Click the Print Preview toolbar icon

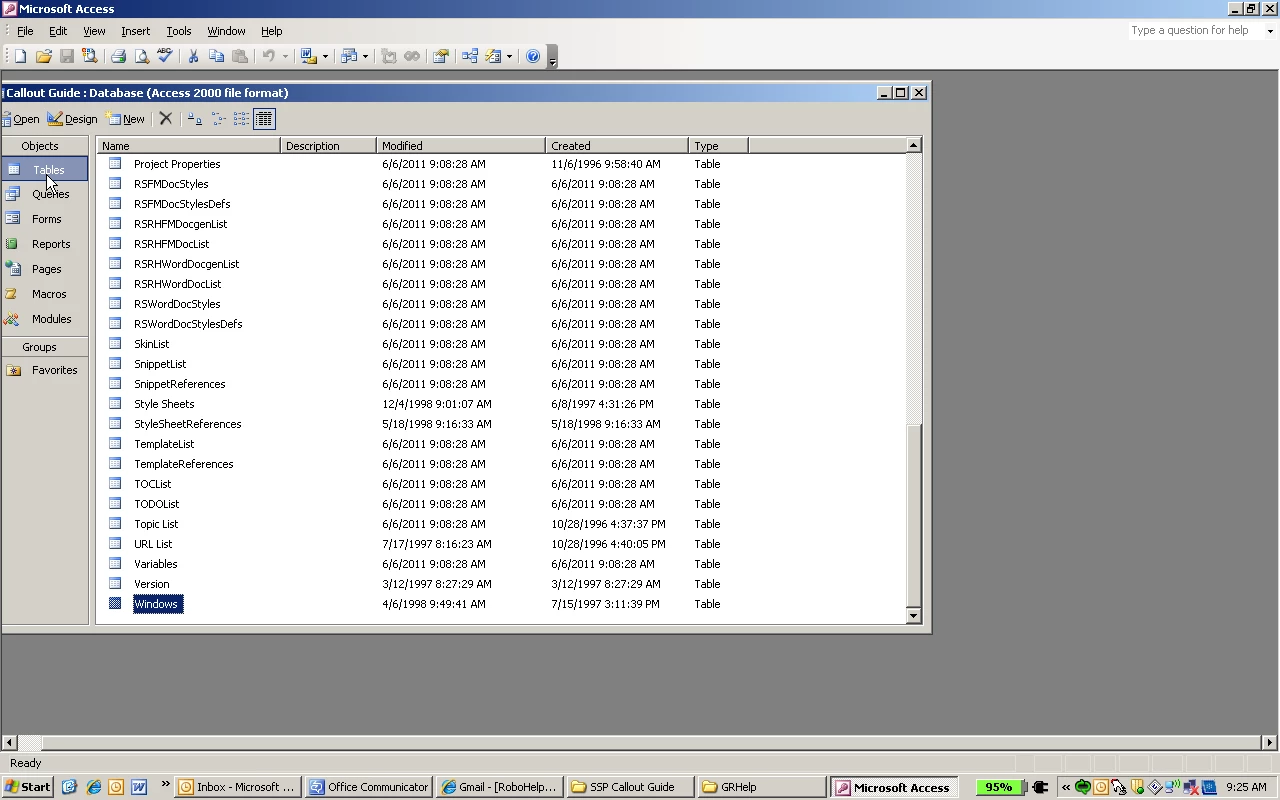coord(141,57)
